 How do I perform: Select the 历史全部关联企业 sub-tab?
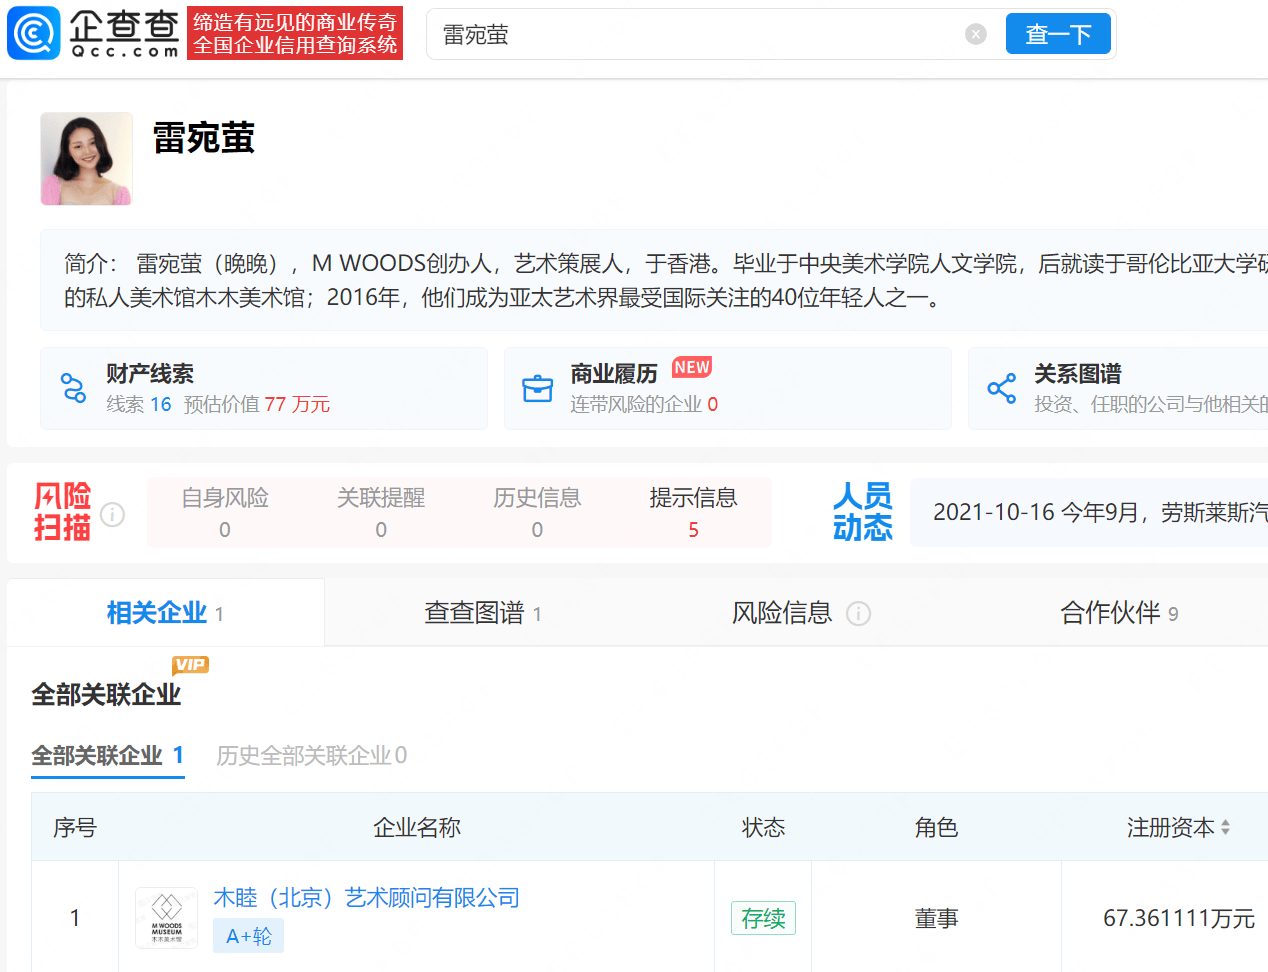tap(312, 756)
